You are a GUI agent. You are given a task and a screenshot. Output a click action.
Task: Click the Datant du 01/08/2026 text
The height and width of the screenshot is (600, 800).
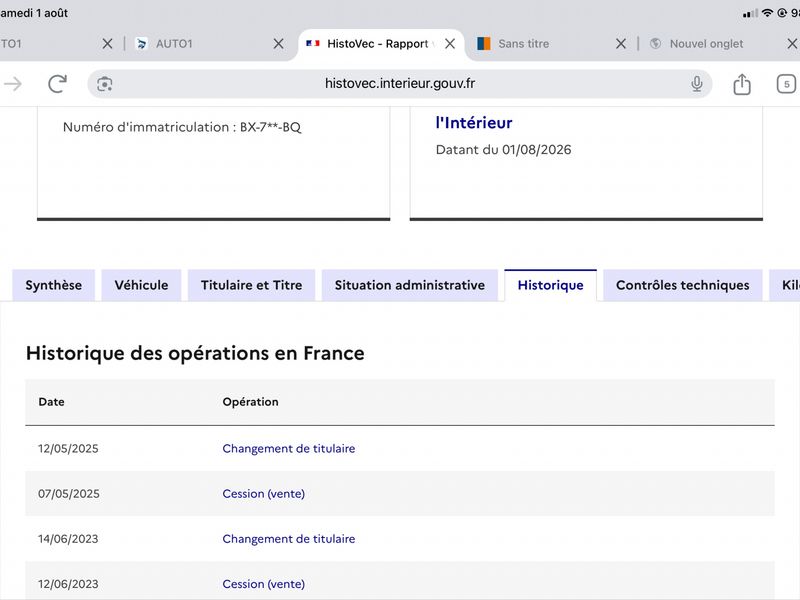504,149
